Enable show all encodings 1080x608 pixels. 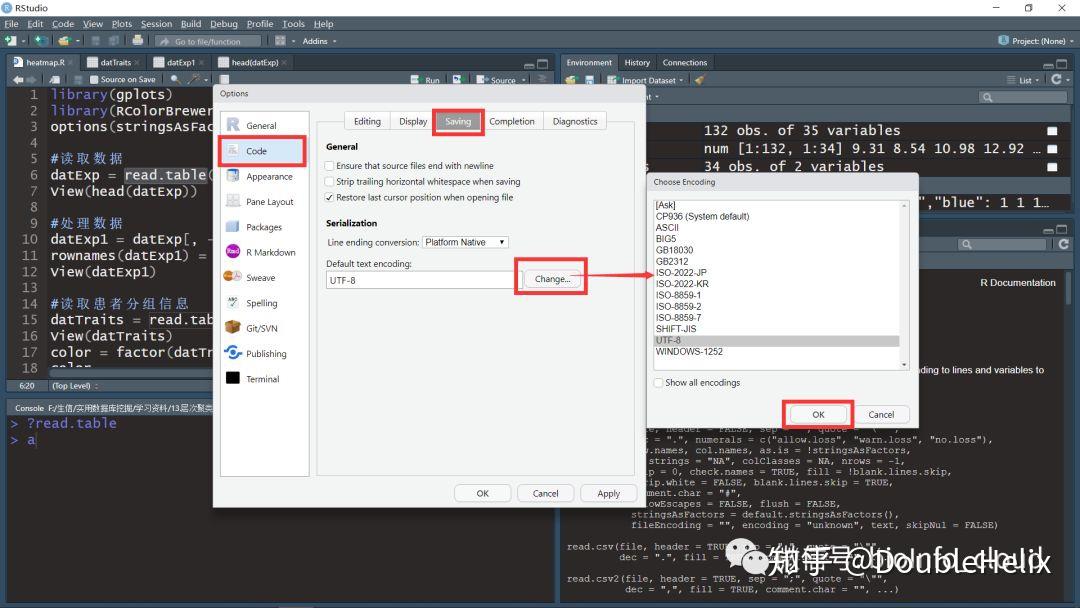[658, 382]
